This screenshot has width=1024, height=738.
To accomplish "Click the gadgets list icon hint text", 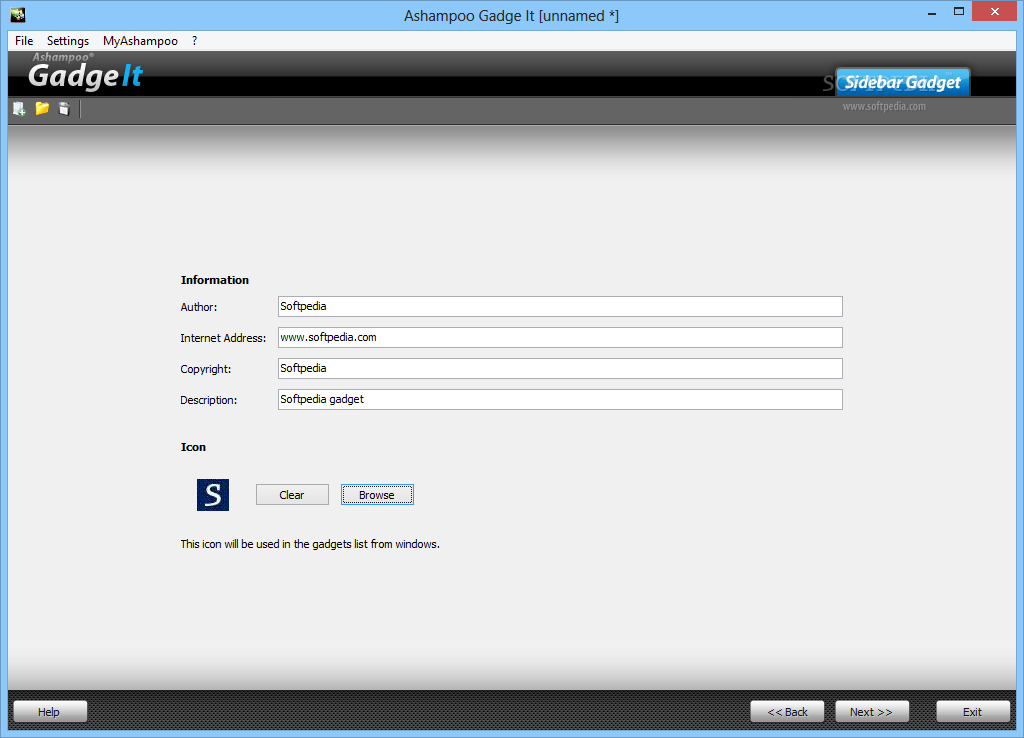I will tap(310, 544).
